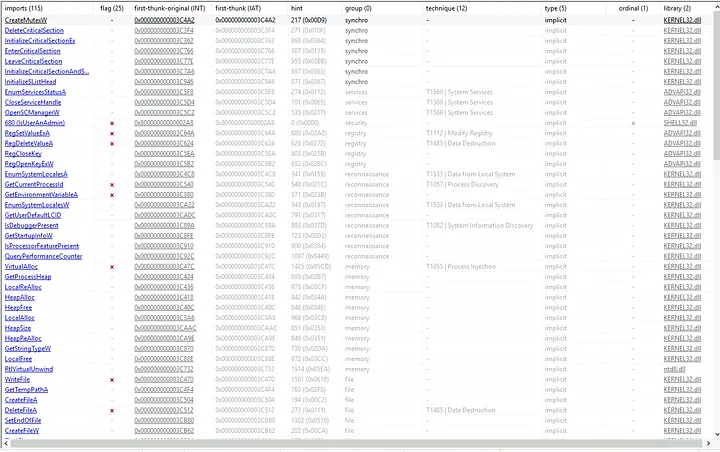This screenshot has width=720, height=452.
Task: Select 'registry' group cell in RegSetValueExA row
Action: 355,133
